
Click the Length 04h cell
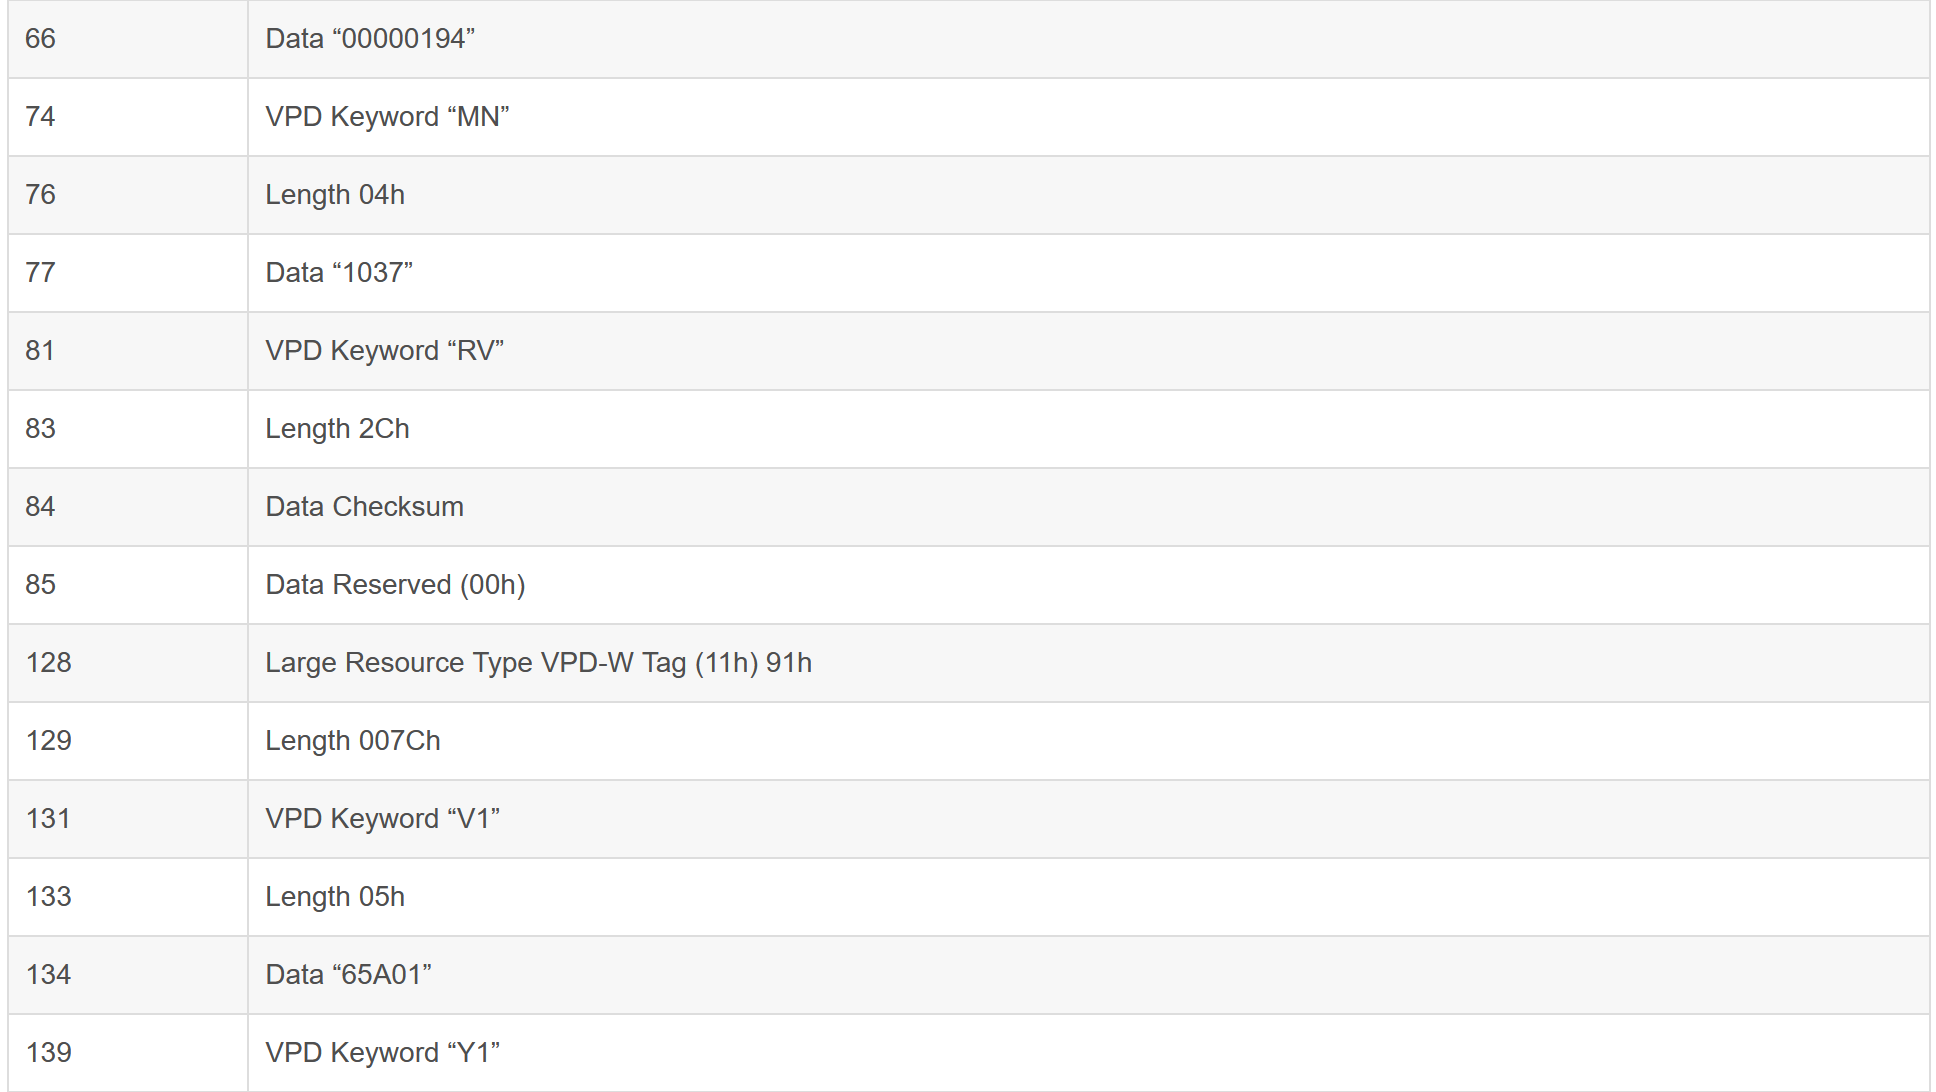pyautogui.click(x=335, y=195)
